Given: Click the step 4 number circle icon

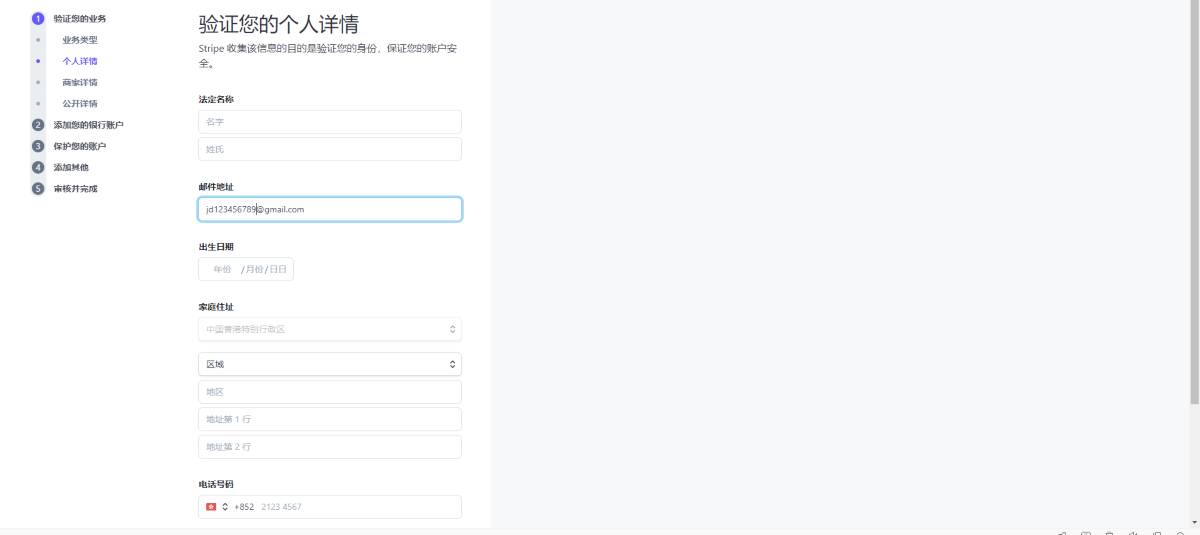Looking at the screenshot, I should (38, 167).
